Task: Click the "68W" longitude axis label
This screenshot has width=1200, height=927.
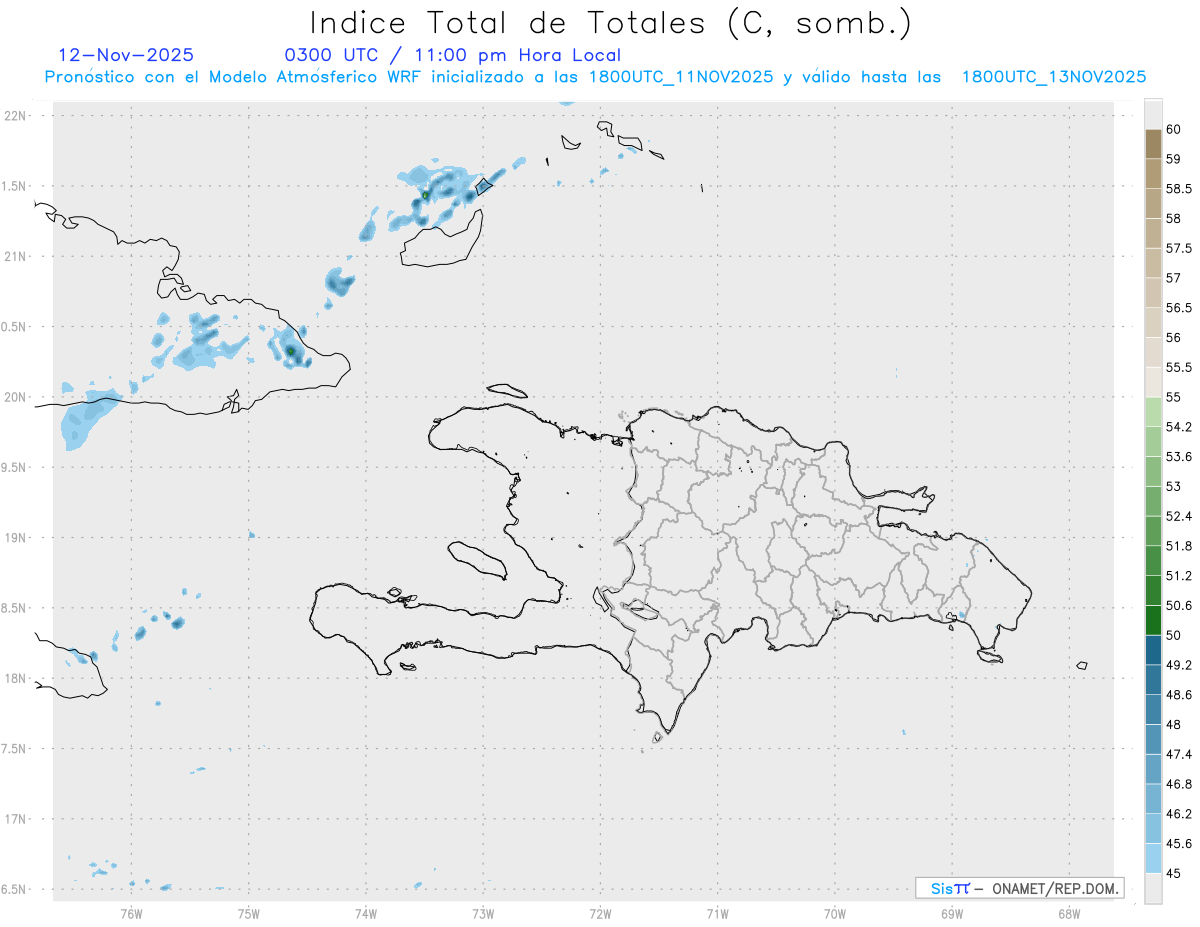Action: tap(1069, 913)
